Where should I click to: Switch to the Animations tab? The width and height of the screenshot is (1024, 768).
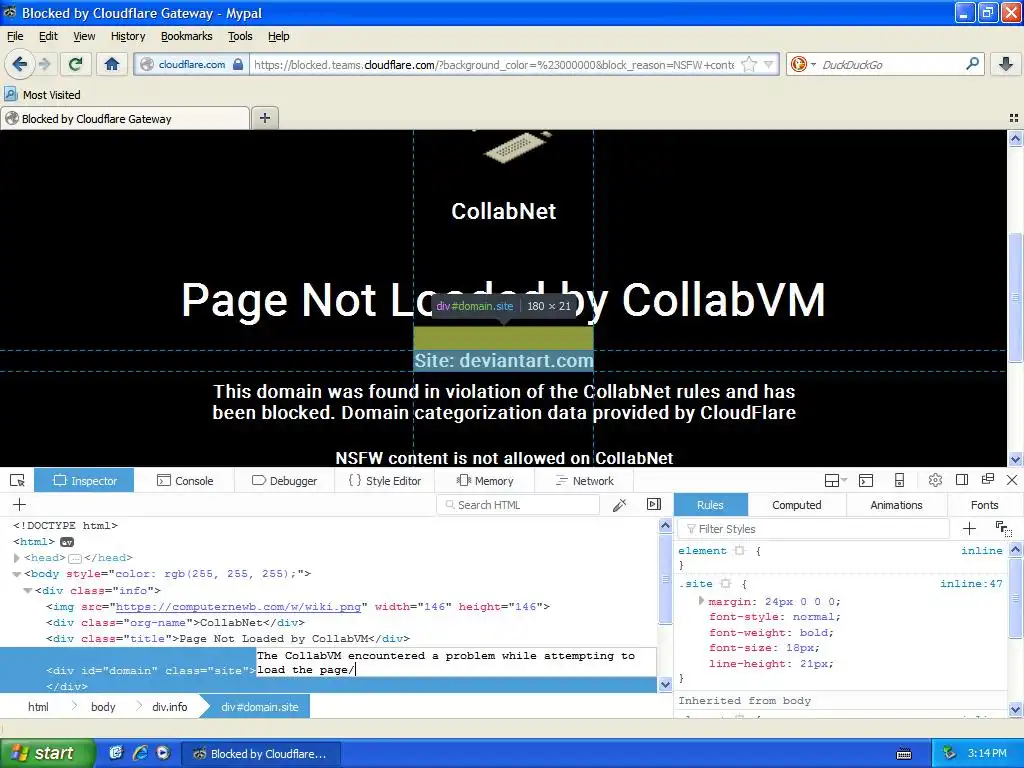tap(896, 505)
